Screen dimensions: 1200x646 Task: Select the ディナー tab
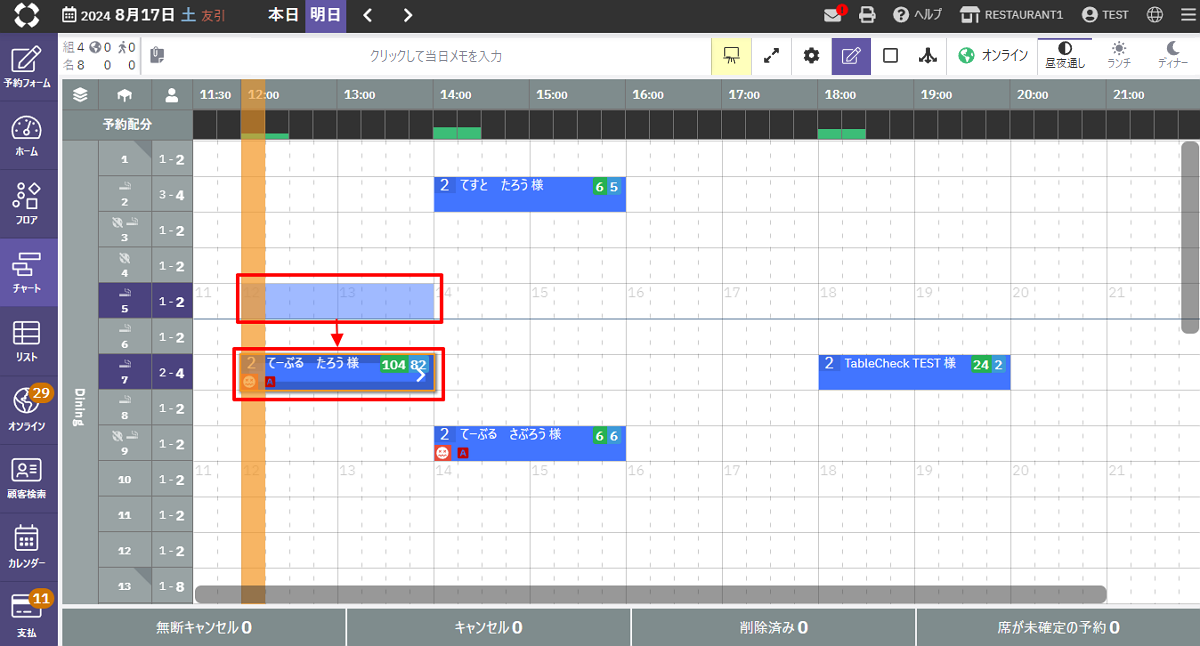click(1173, 56)
